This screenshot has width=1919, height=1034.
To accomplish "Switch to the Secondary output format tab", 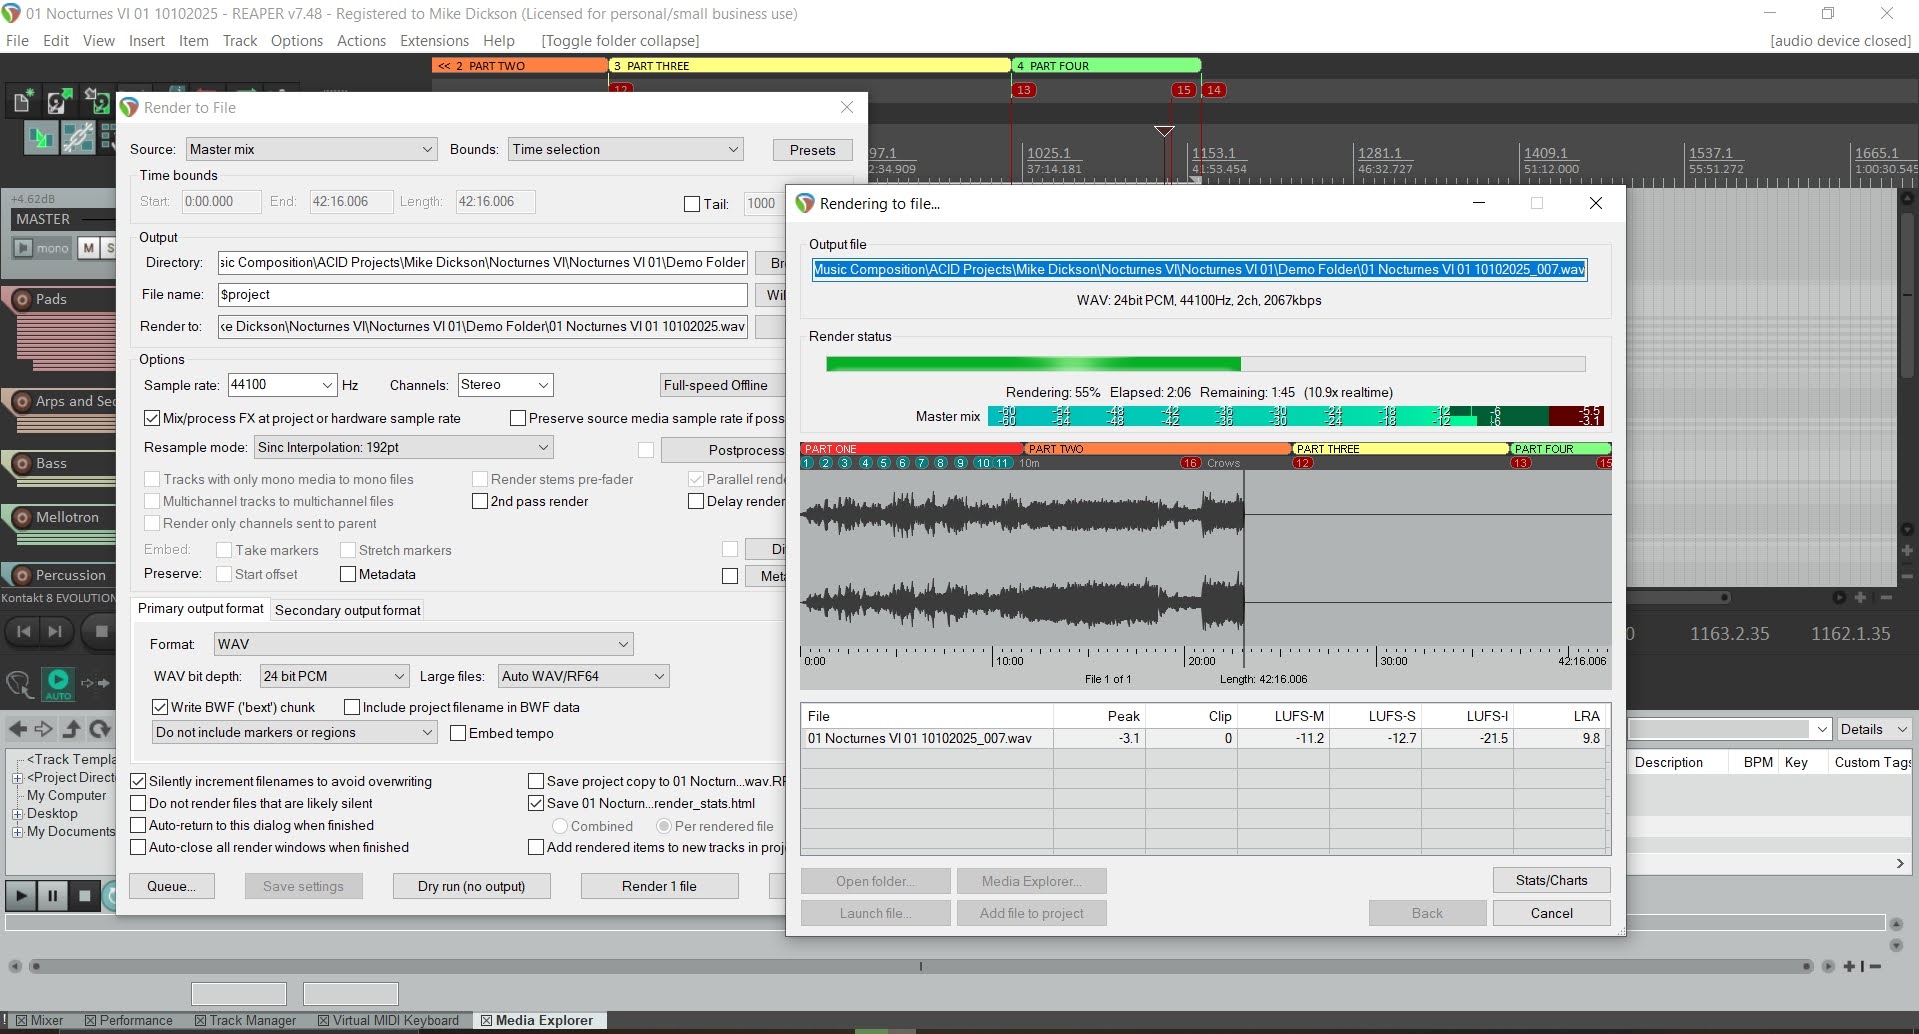I will point(347,610).
